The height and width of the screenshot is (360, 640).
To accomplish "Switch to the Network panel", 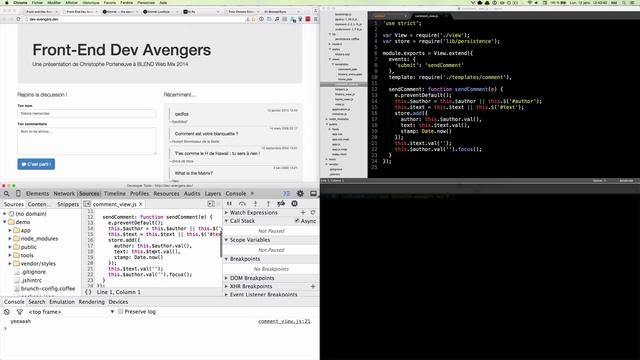I will (64, 193).
